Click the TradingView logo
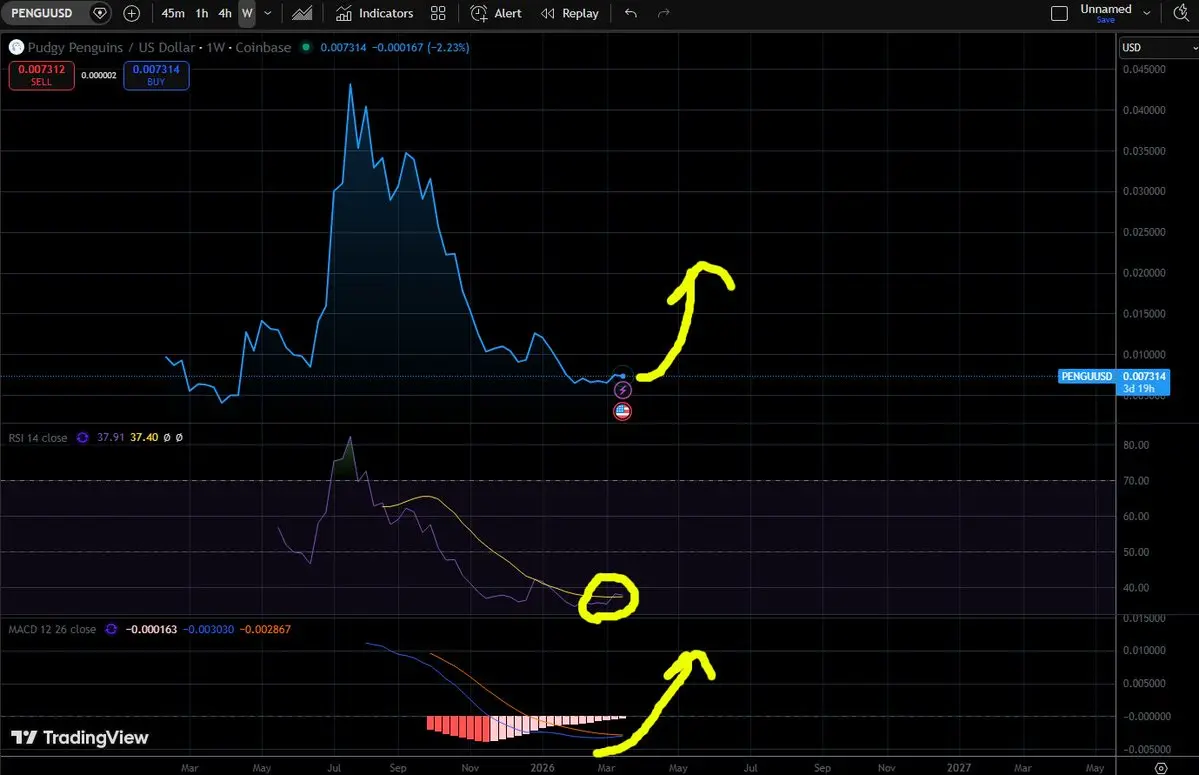This screenshot has height=775, width=1199. (x=80, y=738)
